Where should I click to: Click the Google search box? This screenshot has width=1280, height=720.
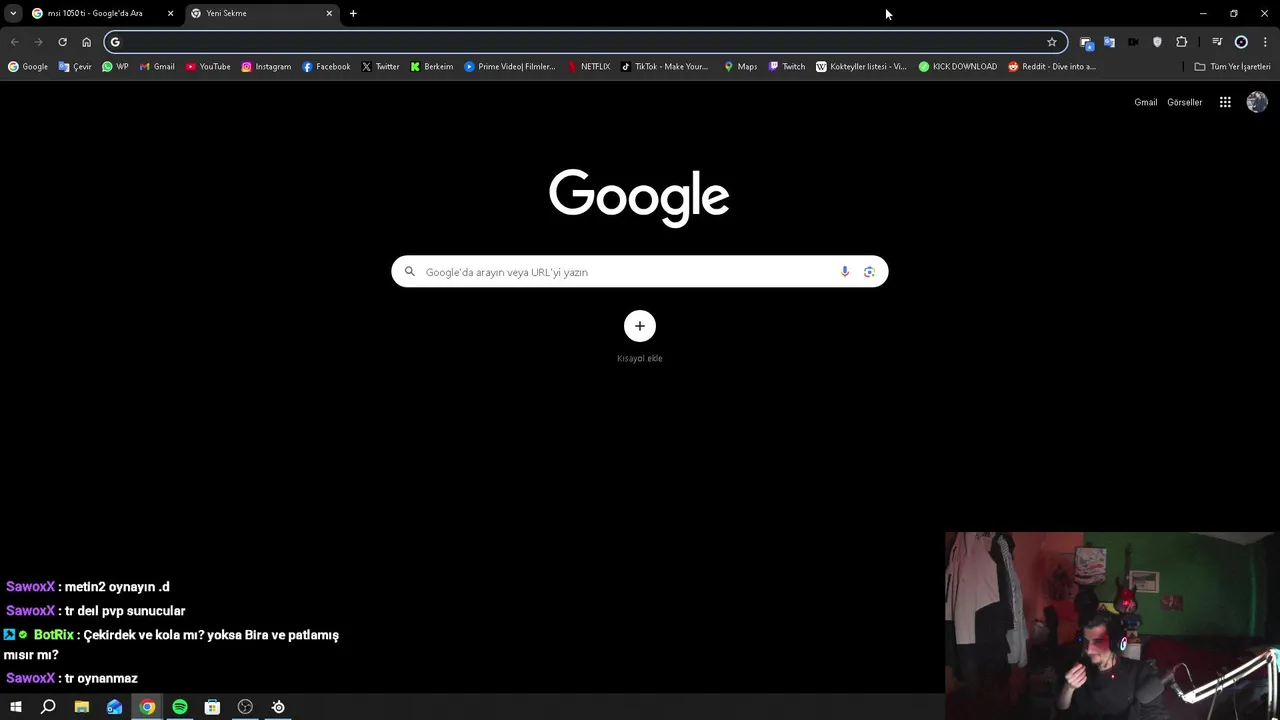(x=640, y=272)
